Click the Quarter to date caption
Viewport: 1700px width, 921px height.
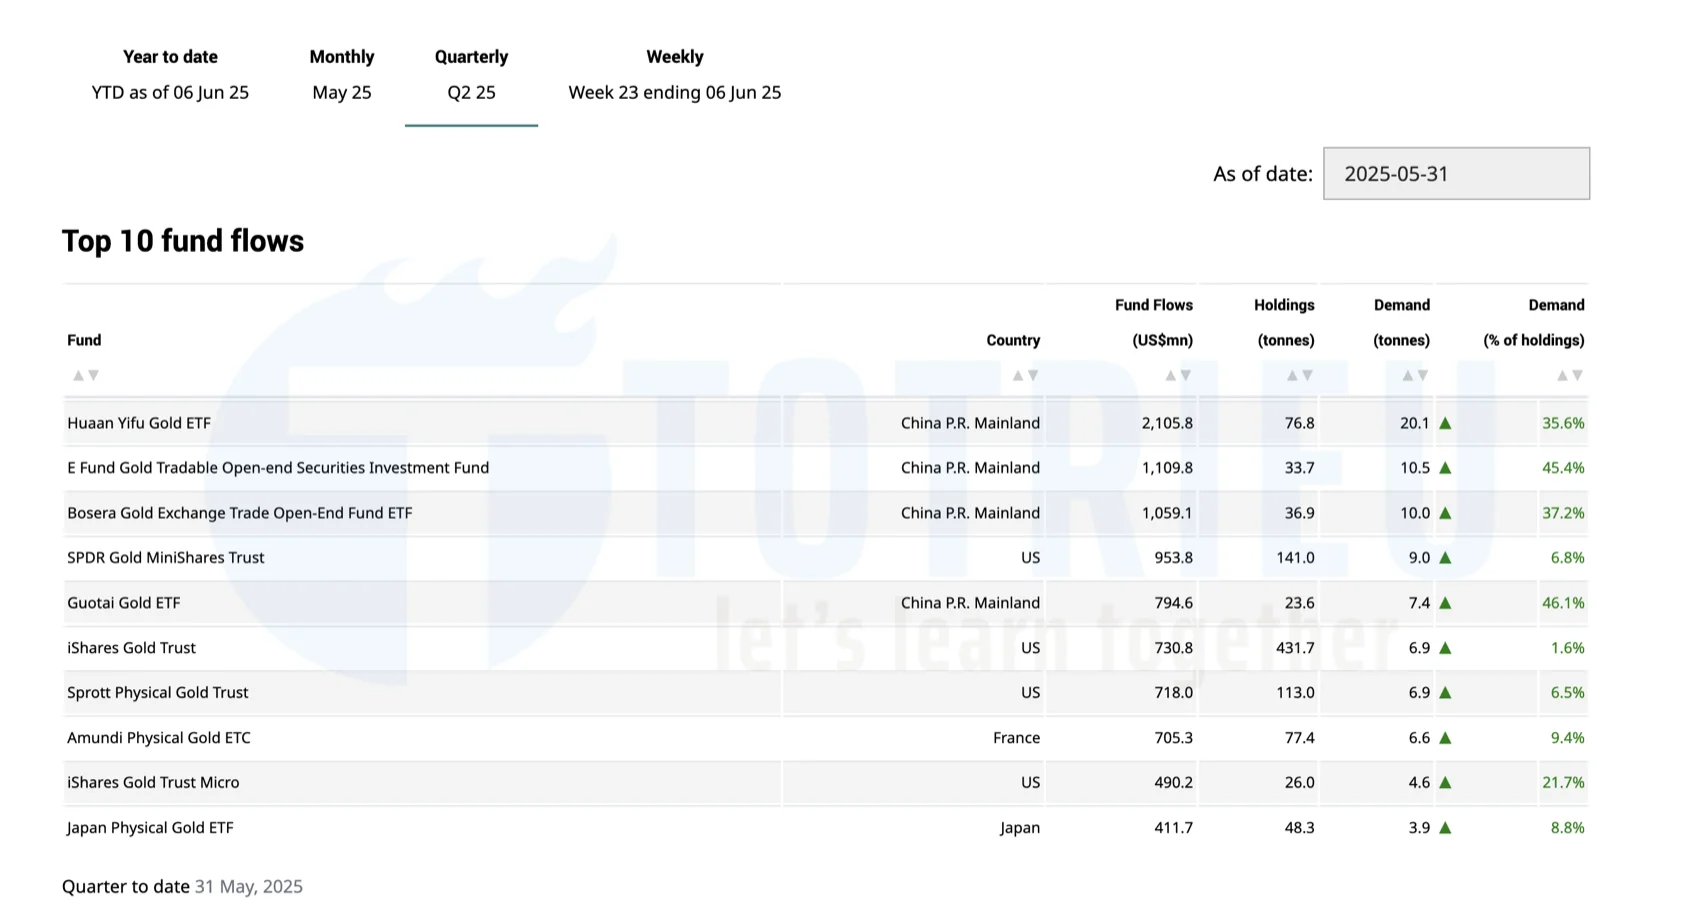coord(182,887)
